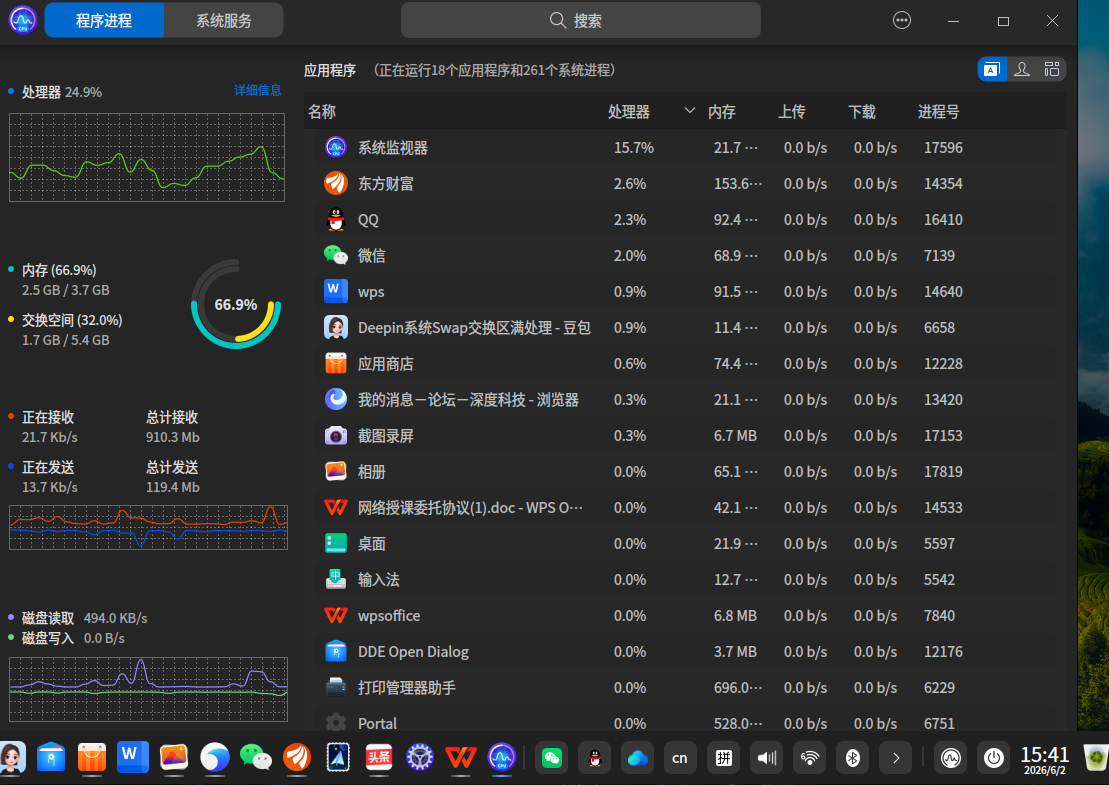Click the 66.9% memory ring chart
This screenshot has height=785, width=1109.
[x=236, y=304]
